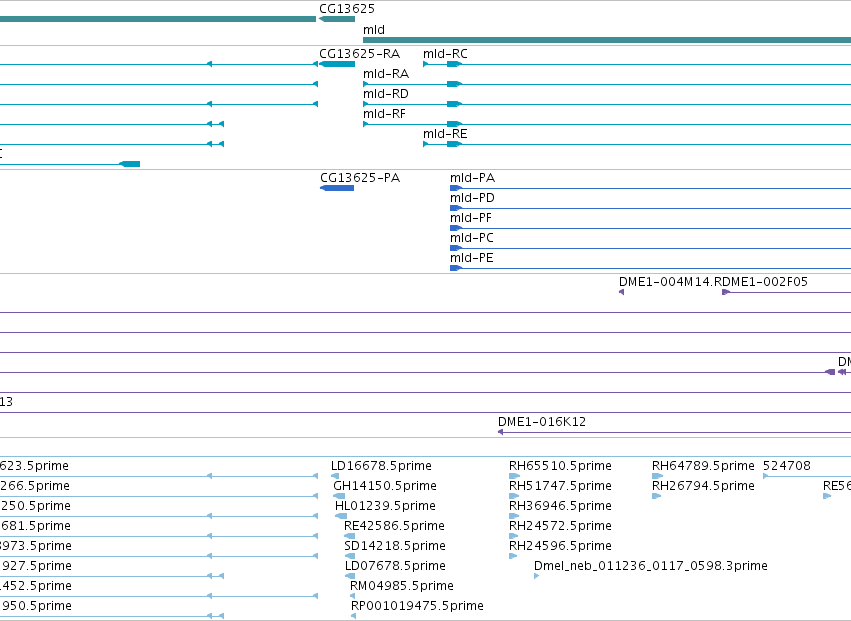The width and height of the screenshot is (851, 621).
Task: Click the mld-PE protein label
Action: point(472,258)
